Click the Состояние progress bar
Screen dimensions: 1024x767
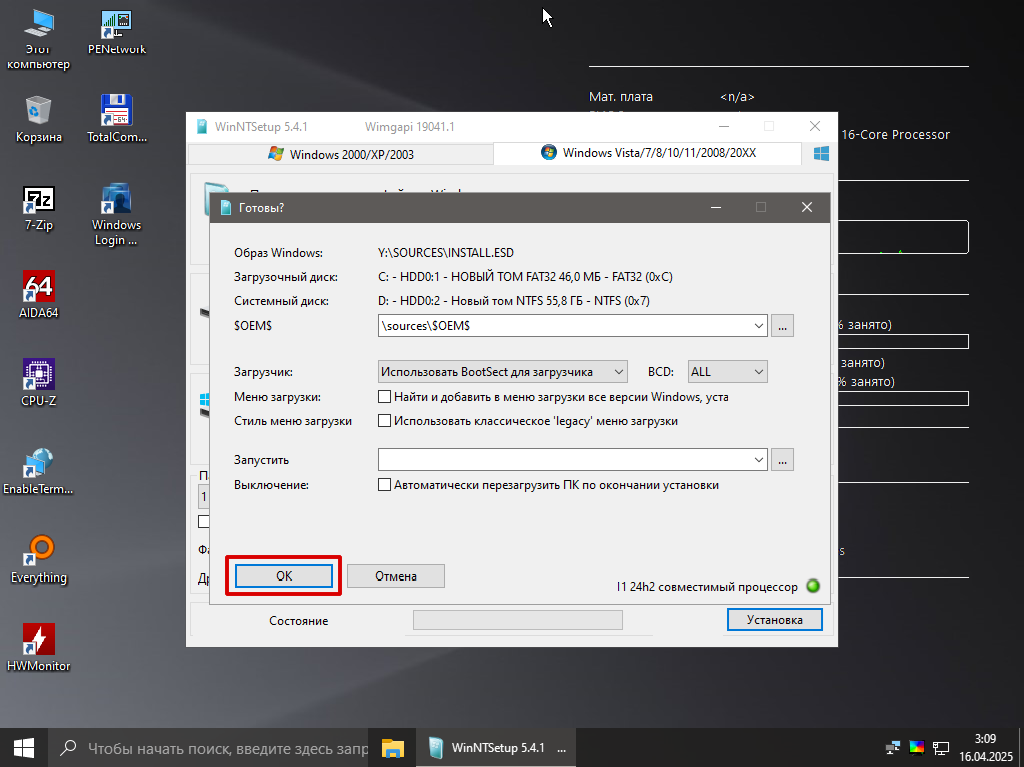pyautogui.click(x=518, y=620)
